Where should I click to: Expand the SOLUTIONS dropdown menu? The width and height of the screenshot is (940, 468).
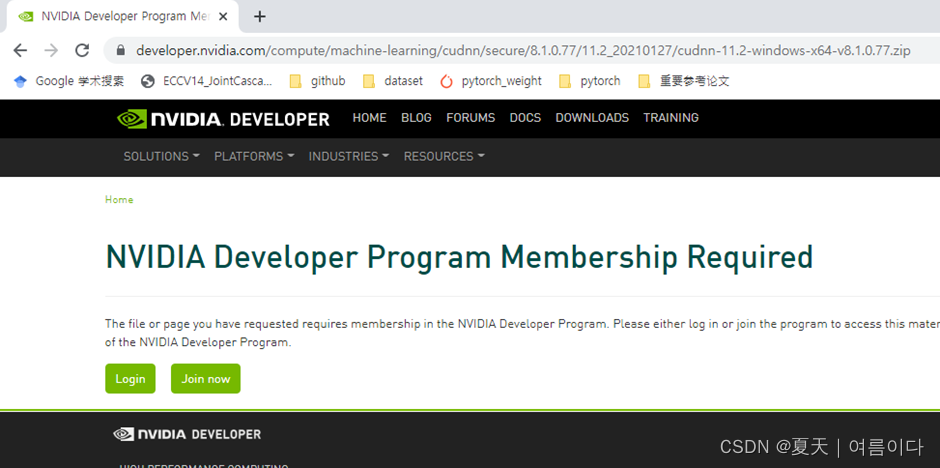pos(161,156)
